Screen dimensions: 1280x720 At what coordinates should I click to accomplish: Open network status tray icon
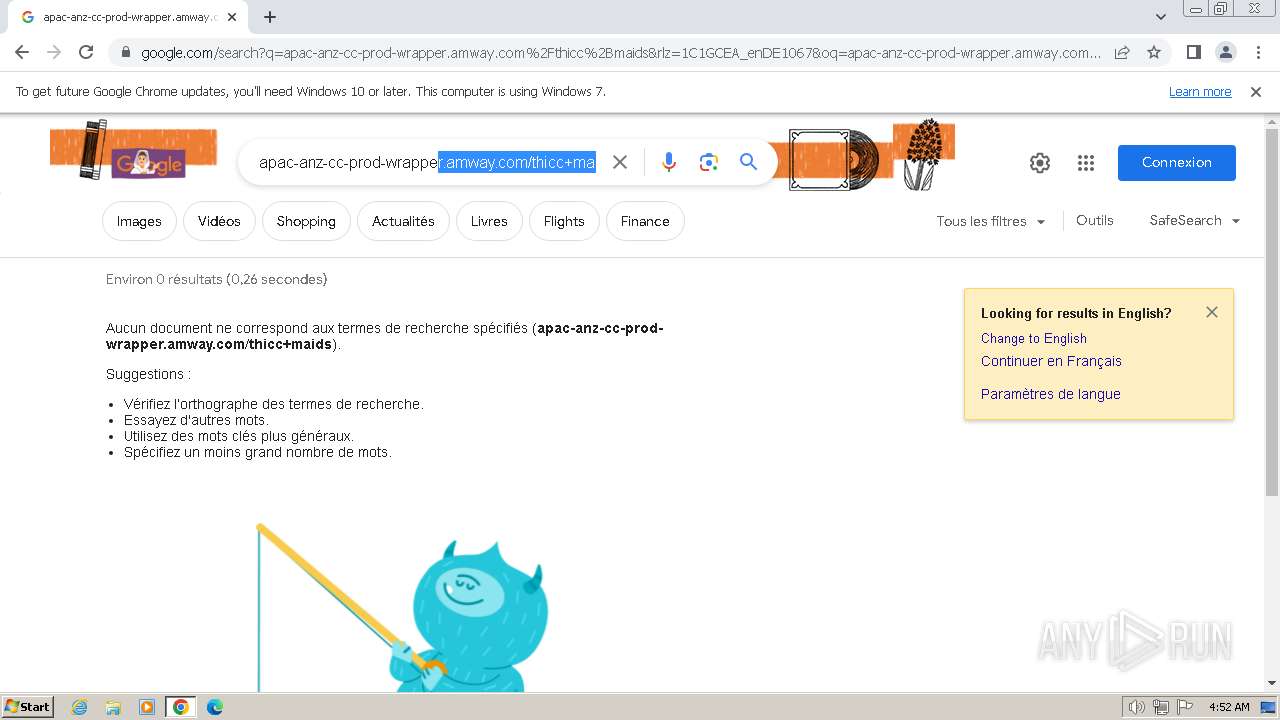click(1161, 707)
